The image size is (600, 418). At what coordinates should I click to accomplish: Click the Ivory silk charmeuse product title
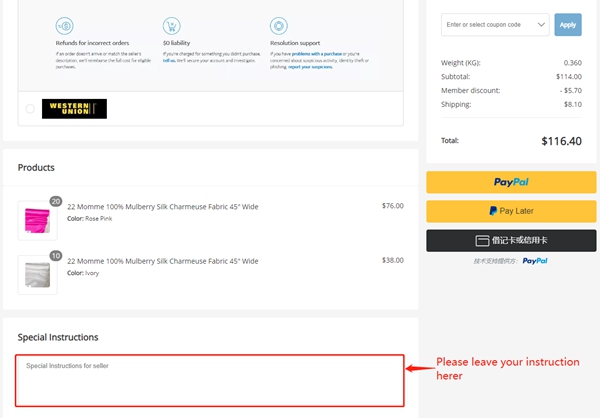[162, 261]
